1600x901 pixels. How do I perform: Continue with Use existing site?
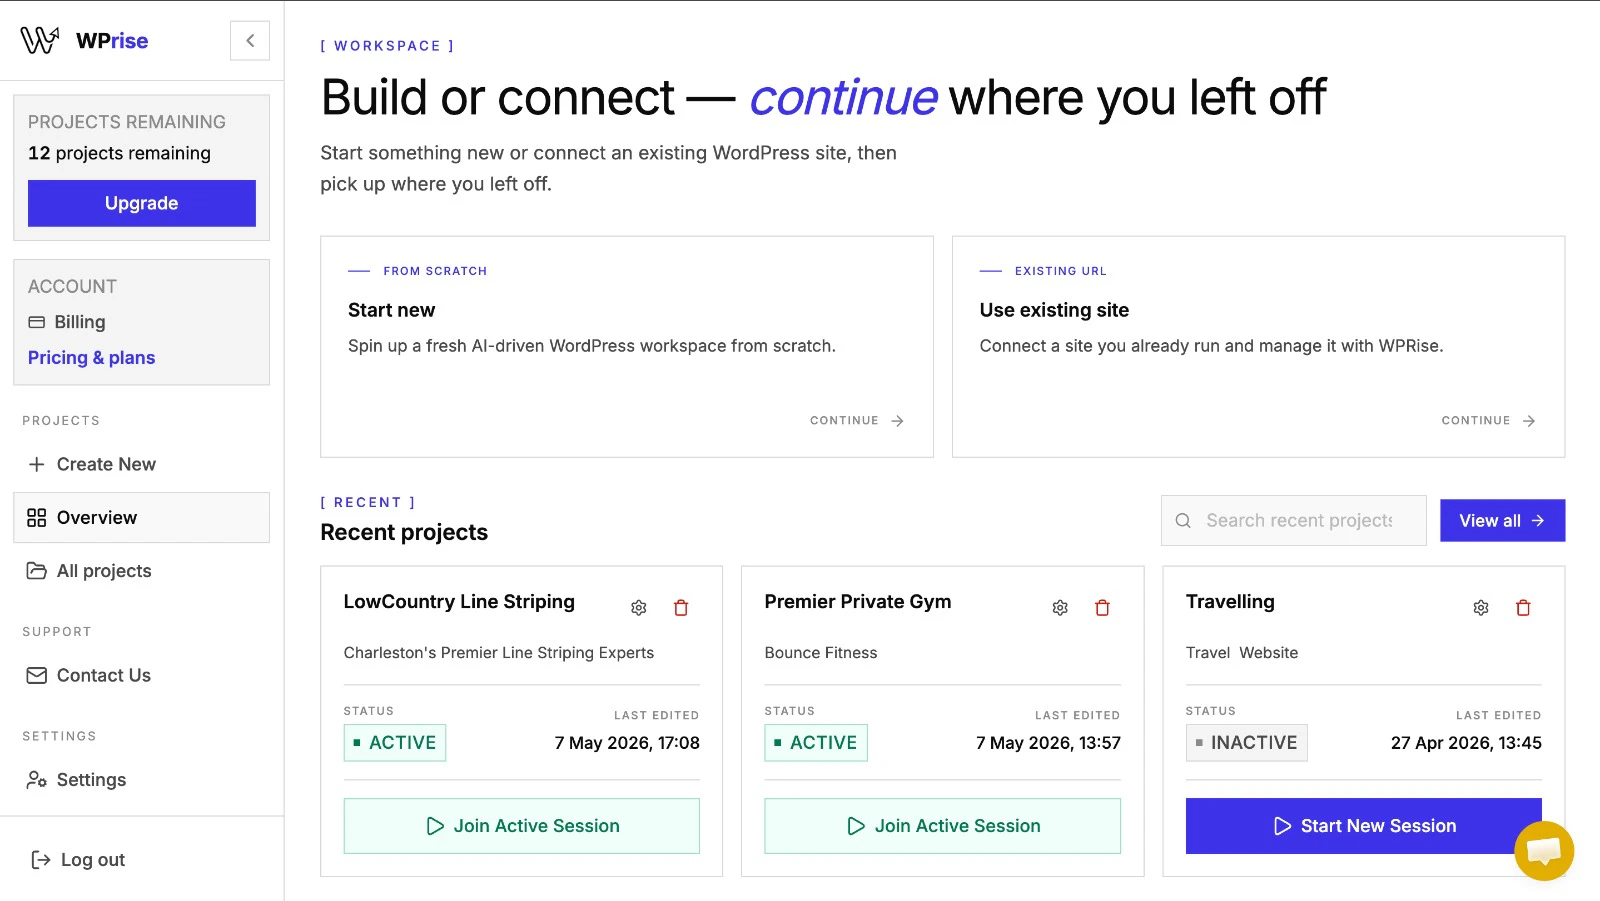click(1488, 421)
